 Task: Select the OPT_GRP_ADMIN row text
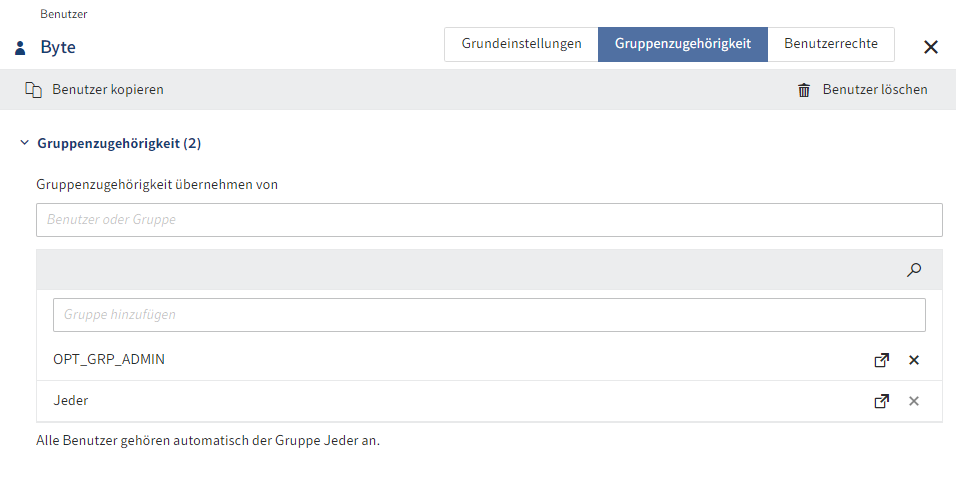(x=109, y=359)
